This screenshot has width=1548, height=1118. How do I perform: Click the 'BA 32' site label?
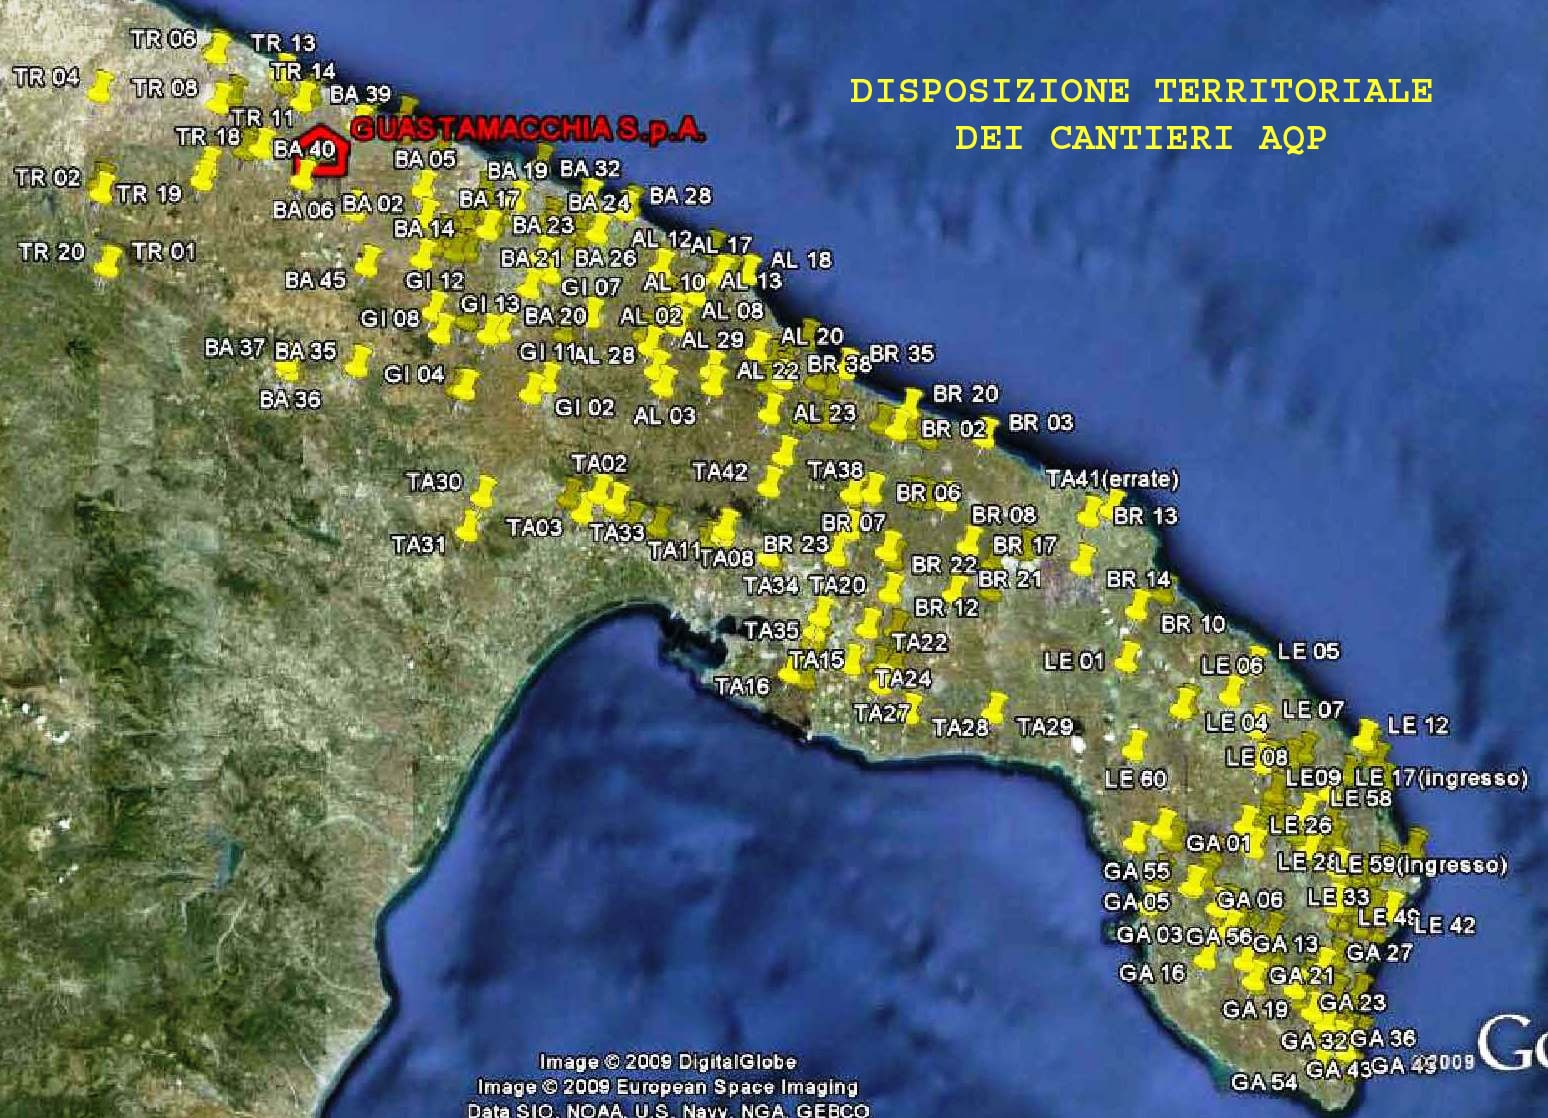[590, 168]
